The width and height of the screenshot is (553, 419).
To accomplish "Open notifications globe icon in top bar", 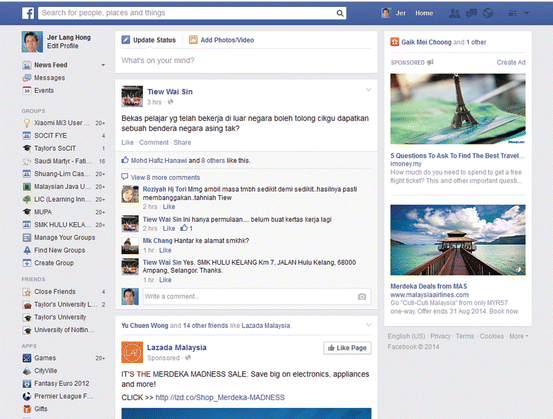I will (488, 13).
